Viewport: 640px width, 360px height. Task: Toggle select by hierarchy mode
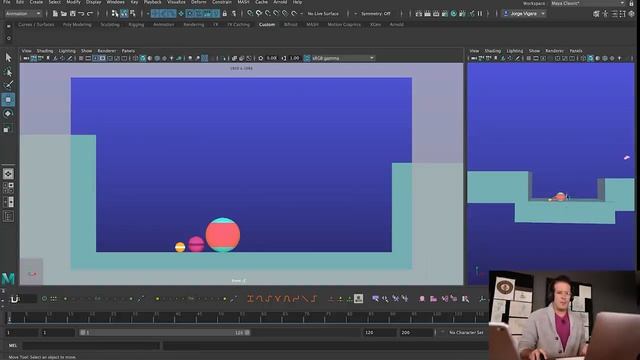[115, 13]
